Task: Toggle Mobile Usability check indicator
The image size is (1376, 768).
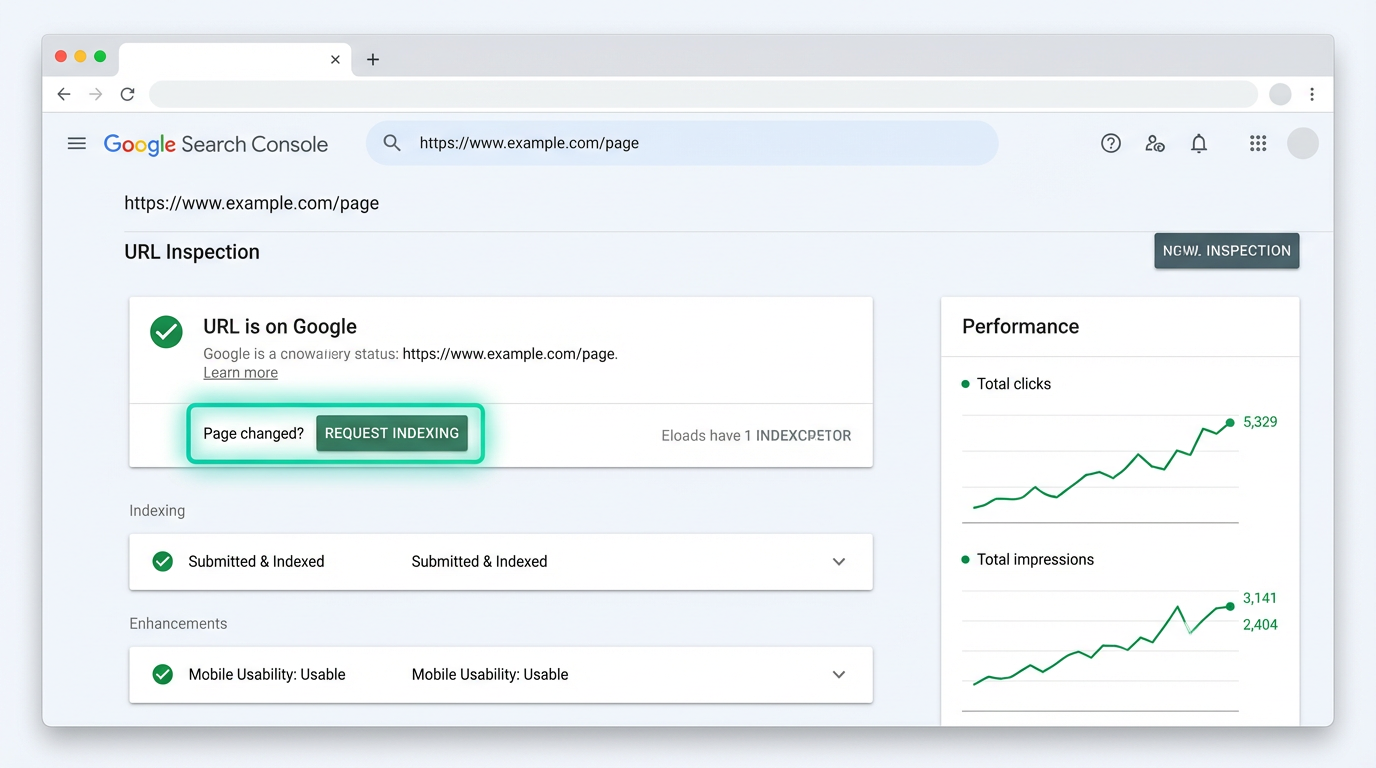Action: tap(163, 674)
